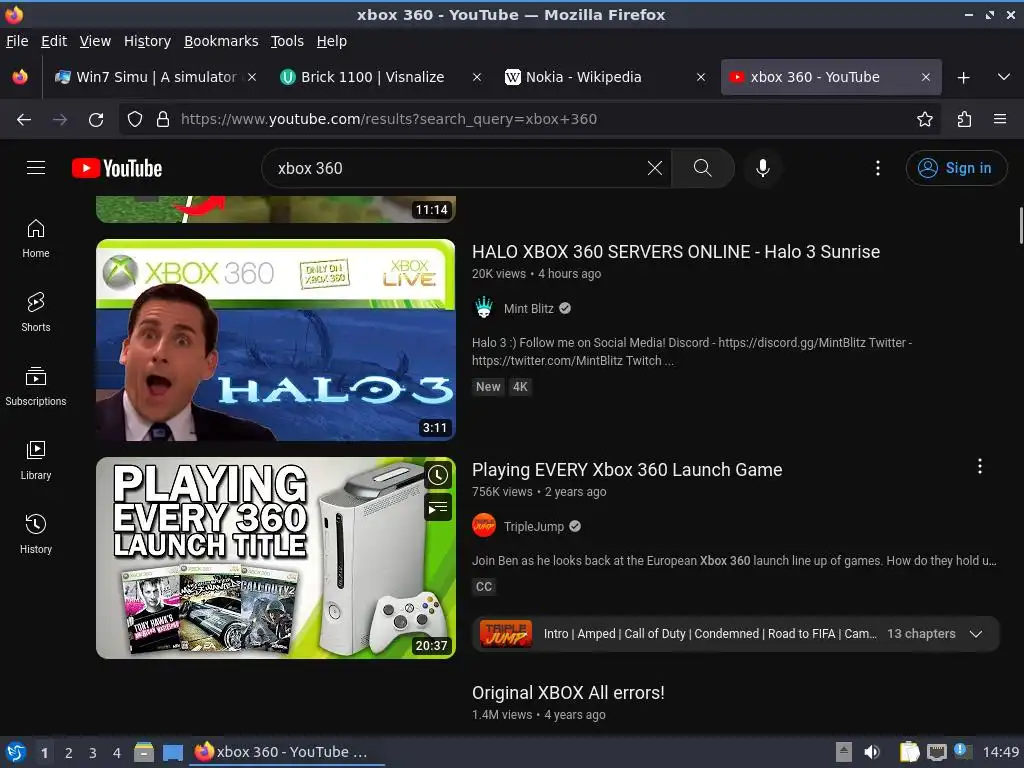Open History in YouTube sidebar
Viewport: 1024px width, 768px height.
tap(36, 534)
